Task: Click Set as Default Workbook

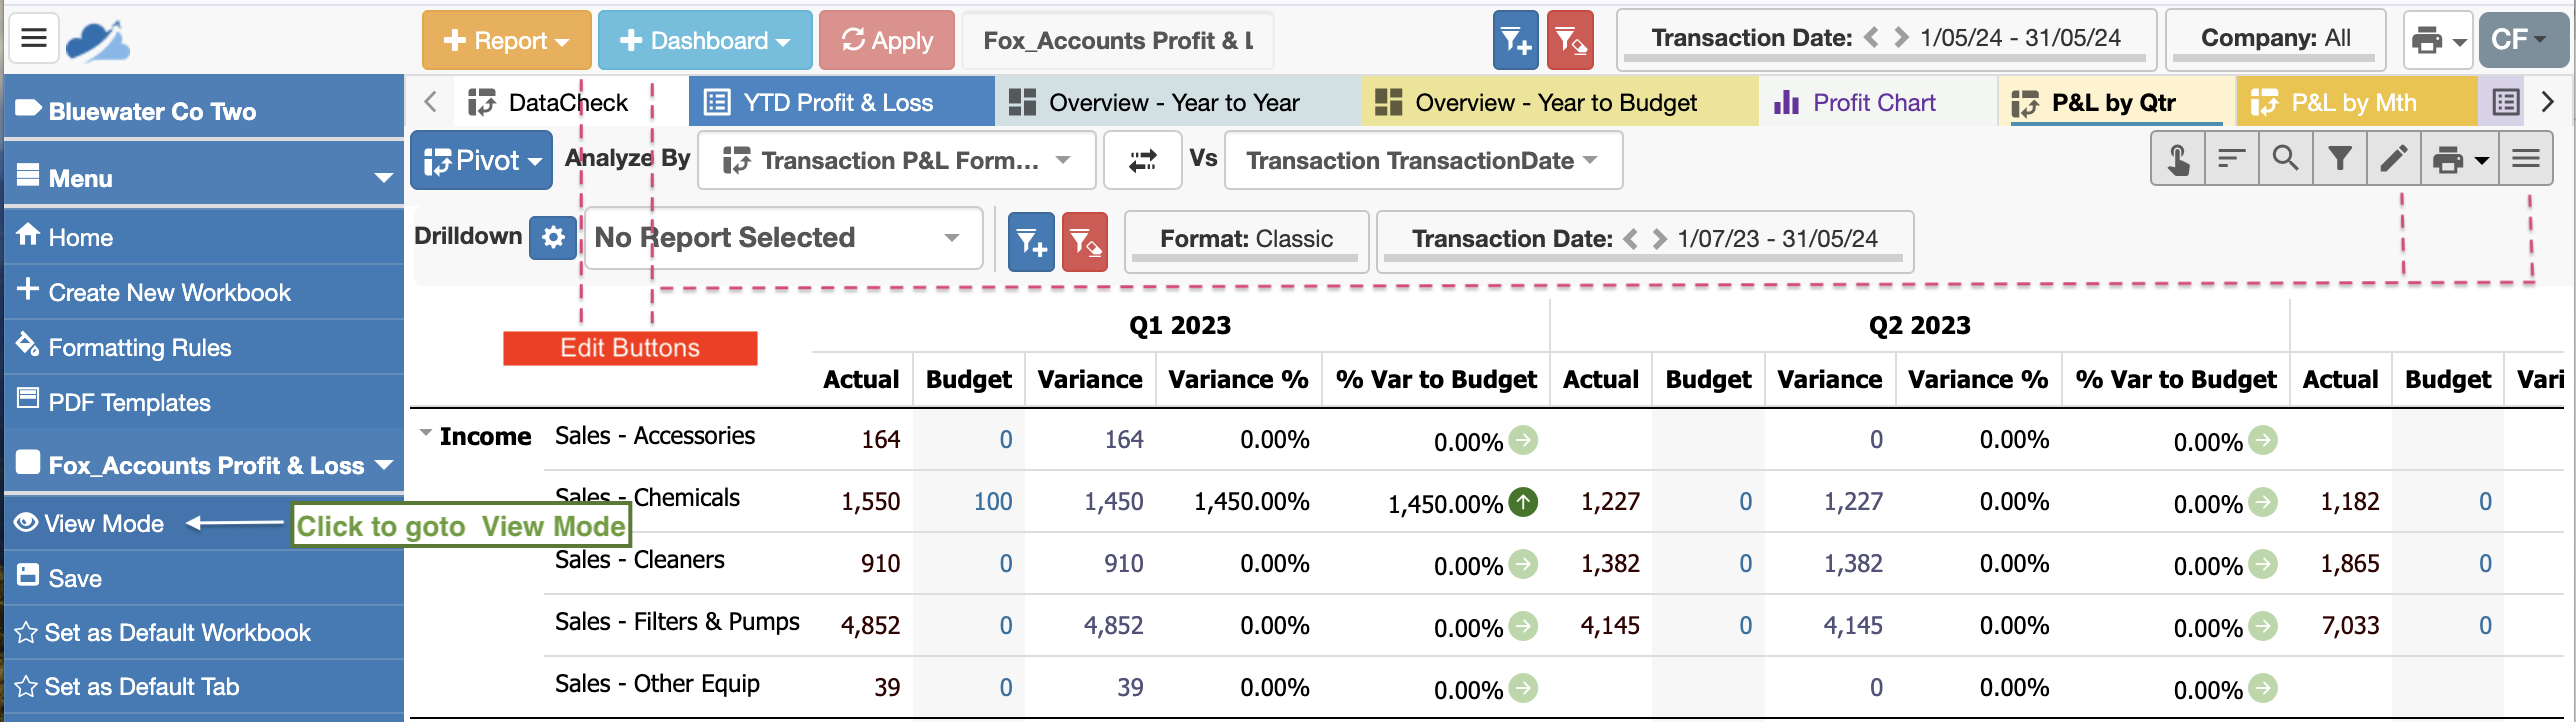Action: coord(204,632)
